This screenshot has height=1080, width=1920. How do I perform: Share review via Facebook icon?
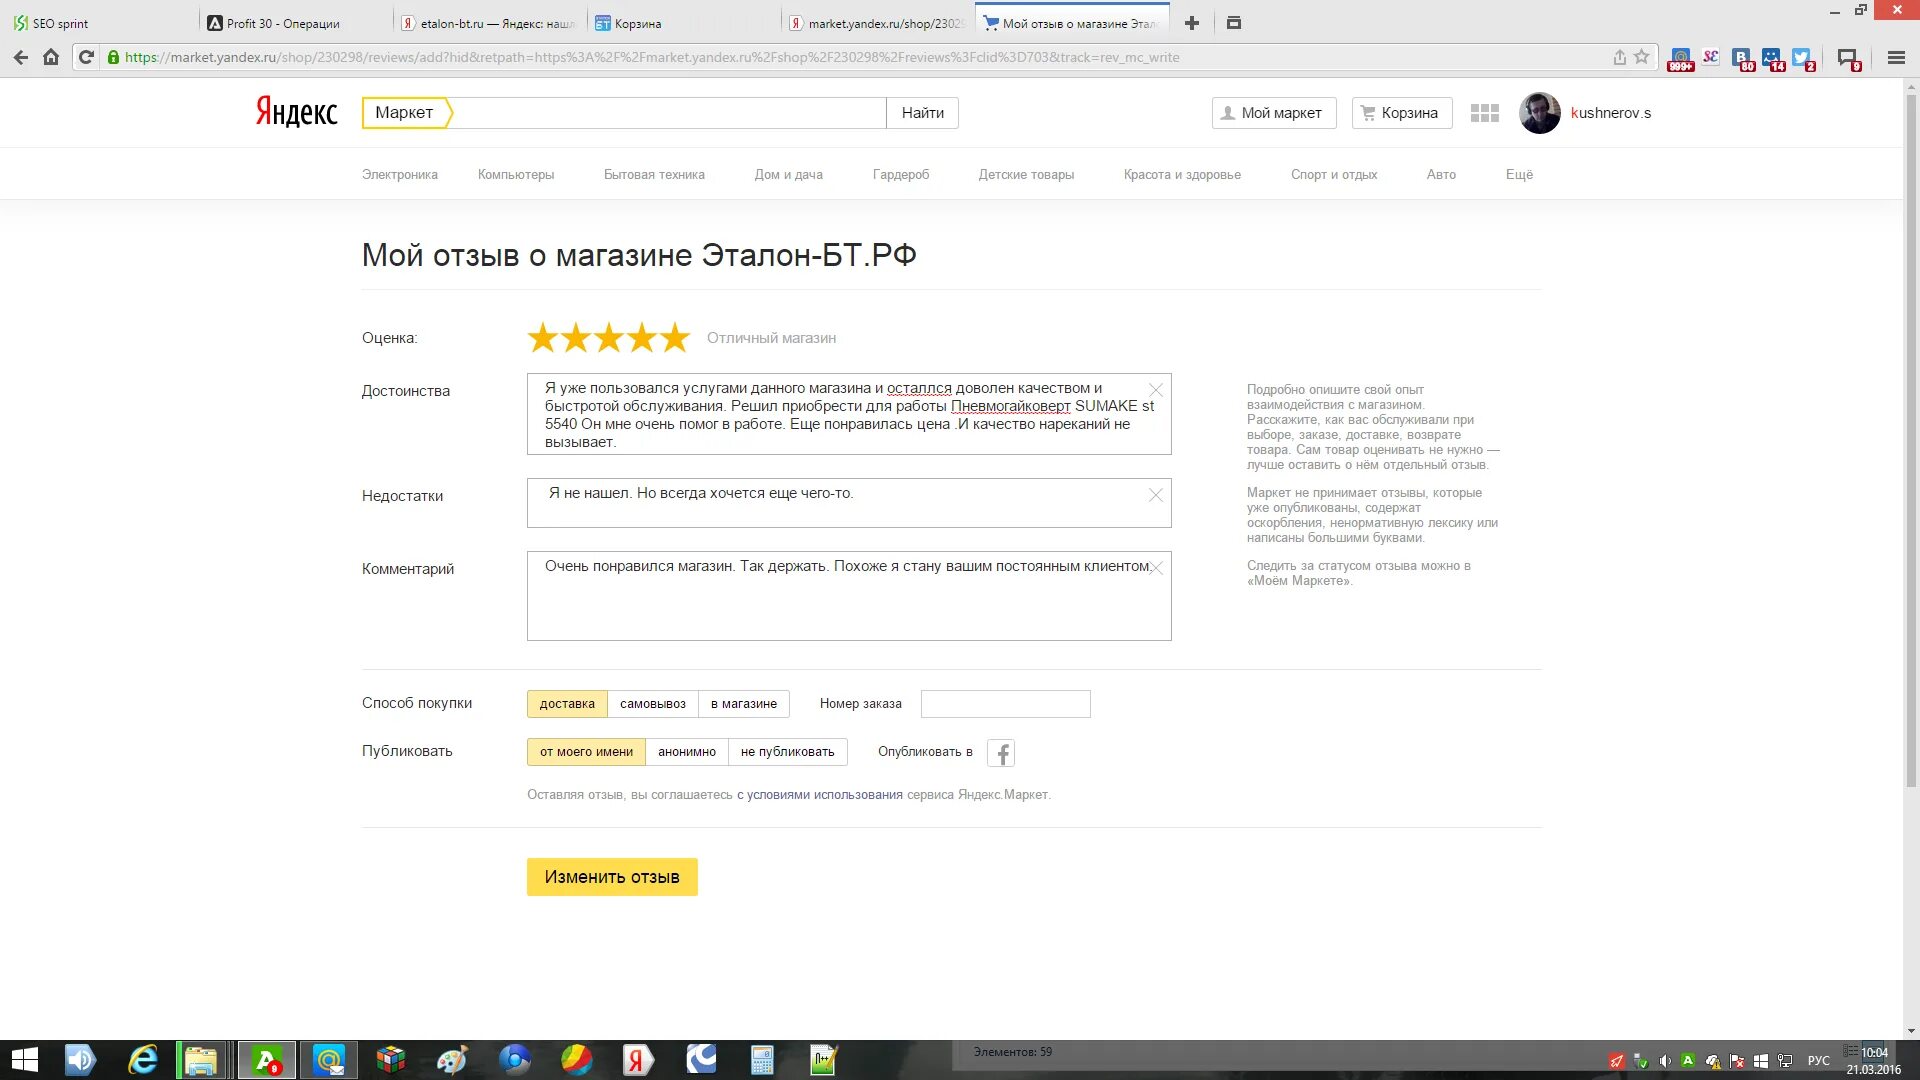1001,753
